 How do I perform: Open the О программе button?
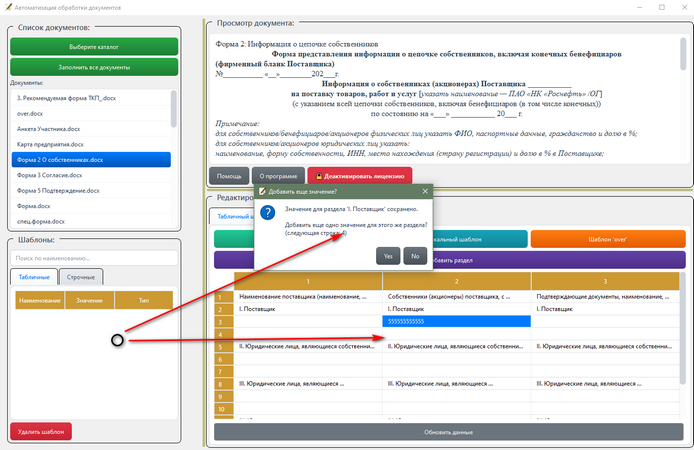click(x=278, y=176)
